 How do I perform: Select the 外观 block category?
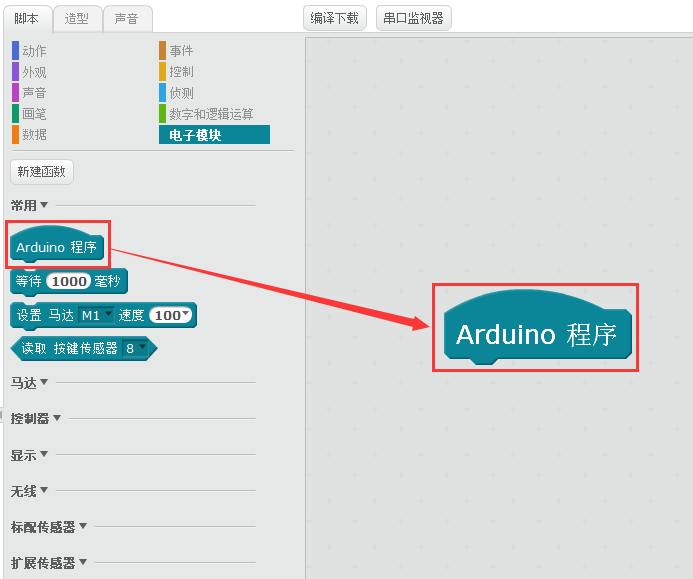pos(29,72)
